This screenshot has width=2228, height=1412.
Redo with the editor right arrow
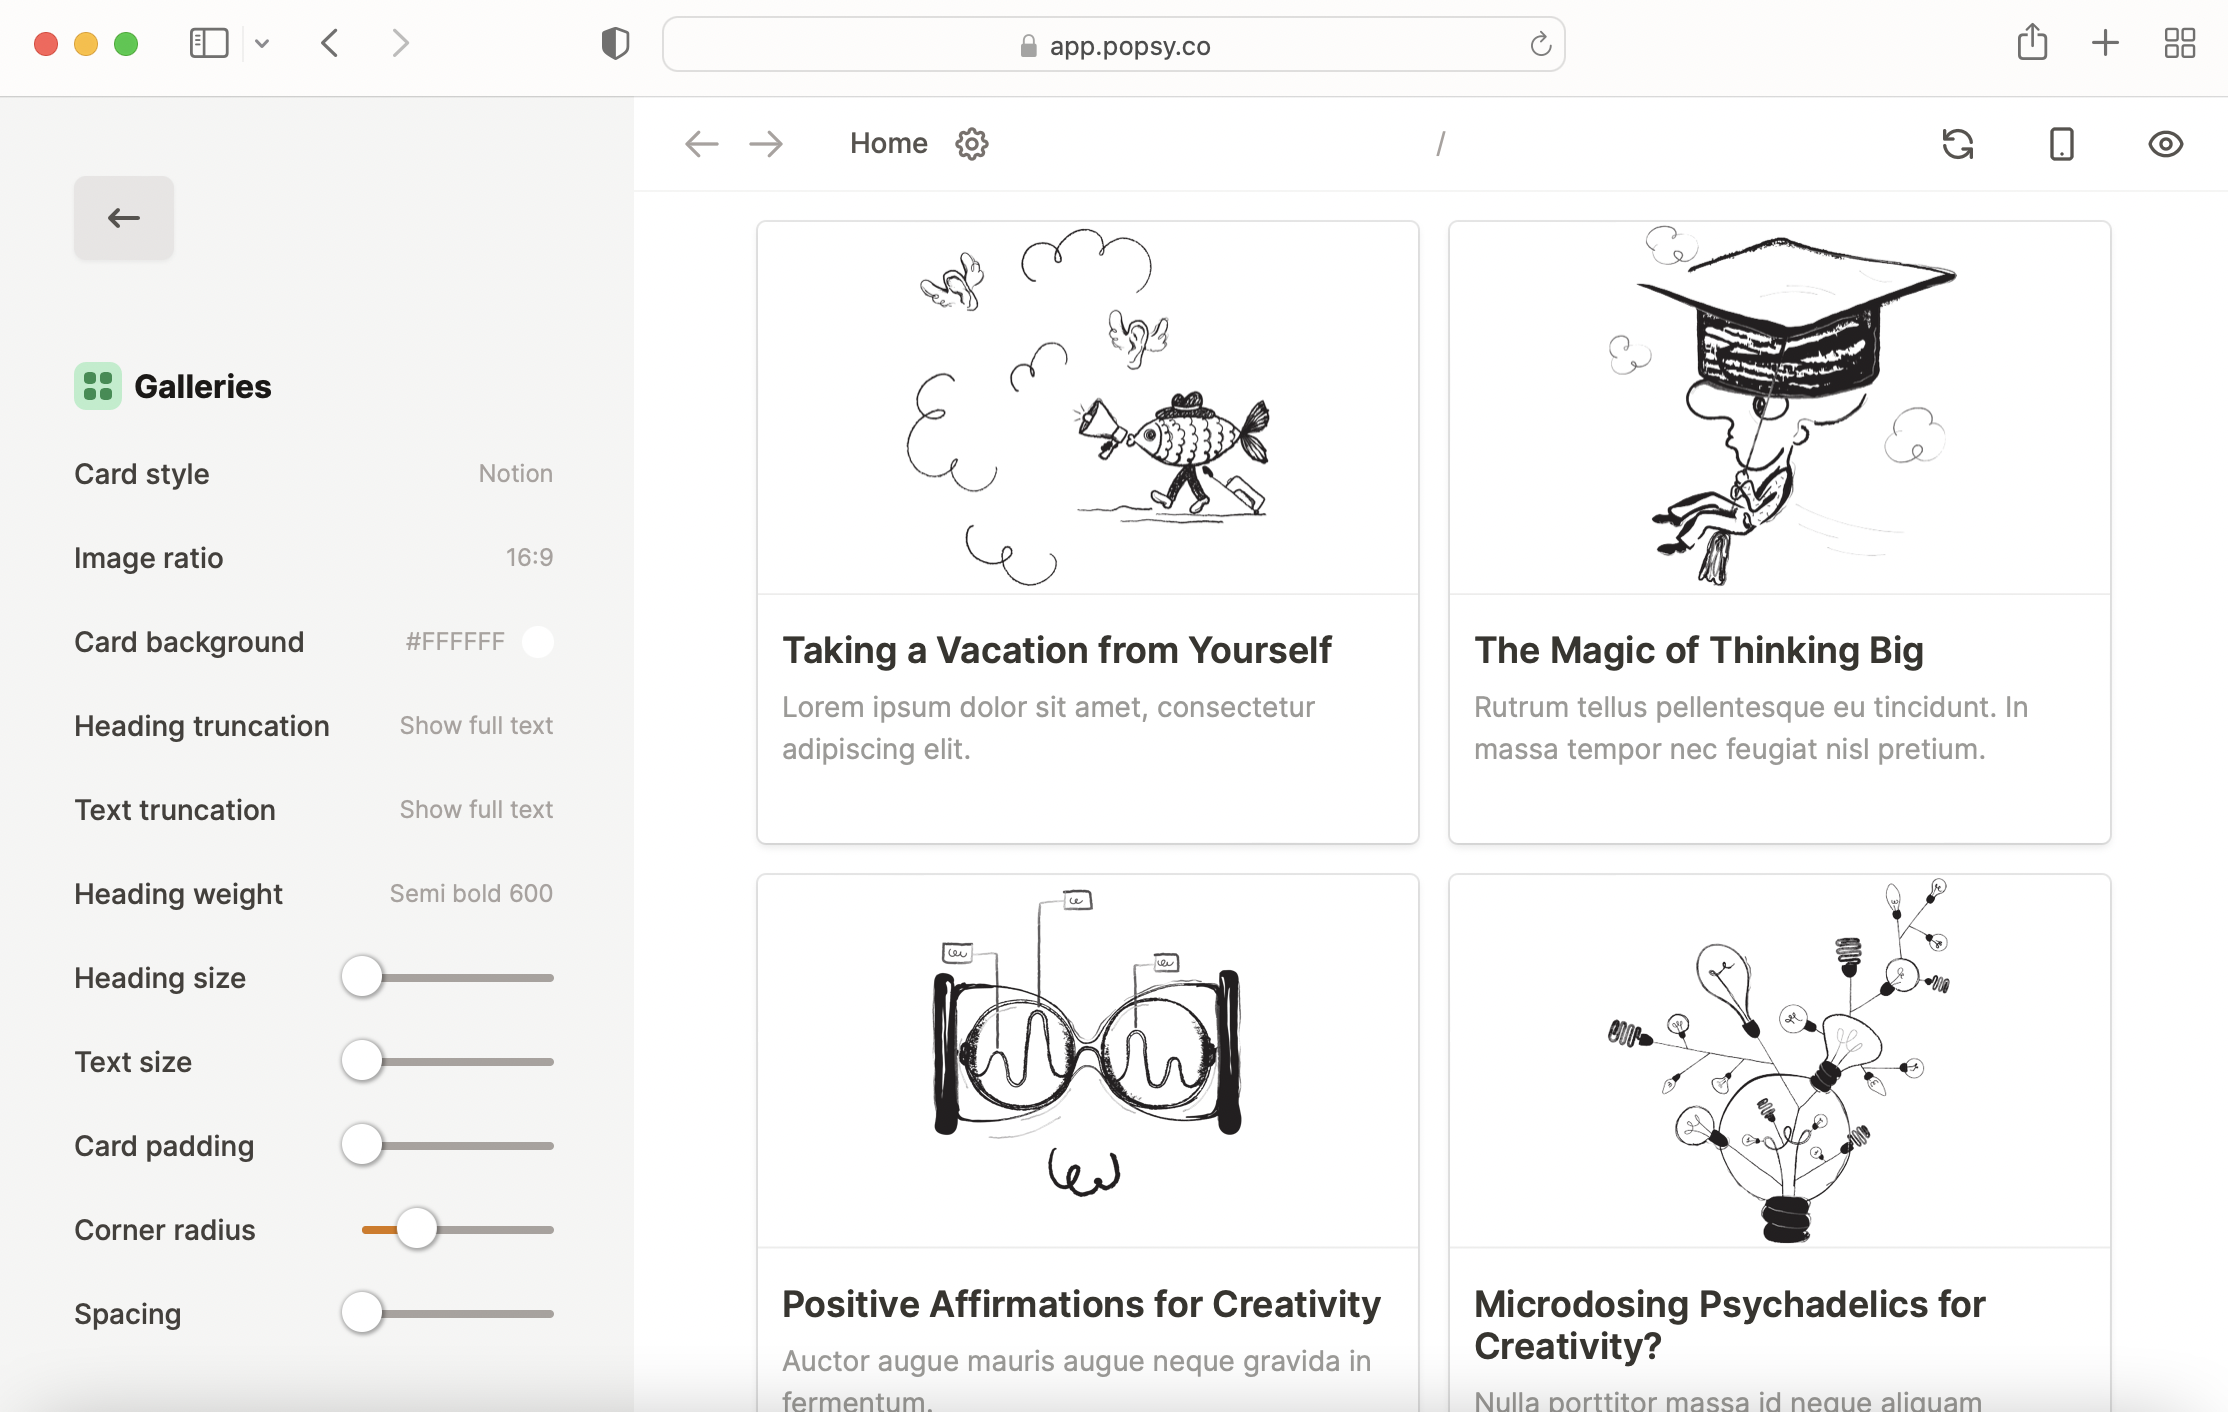pyautogui.click(x=766, y=144)
